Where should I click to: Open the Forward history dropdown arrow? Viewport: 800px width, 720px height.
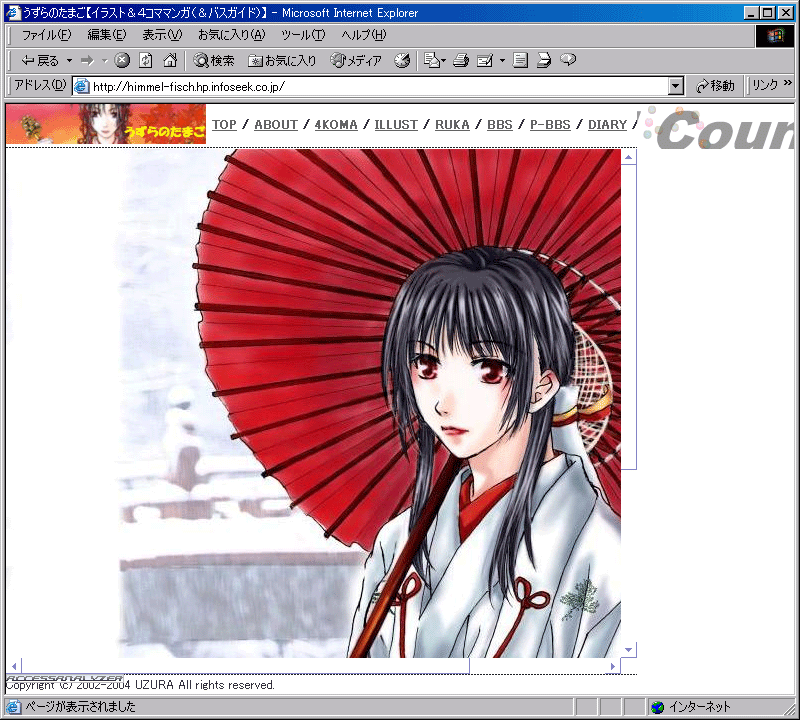pyautogui.click(x=105, y=61)
